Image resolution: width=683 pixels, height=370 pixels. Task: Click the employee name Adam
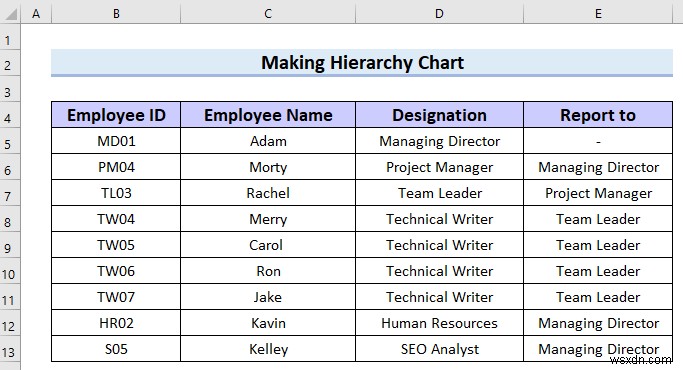268,141
